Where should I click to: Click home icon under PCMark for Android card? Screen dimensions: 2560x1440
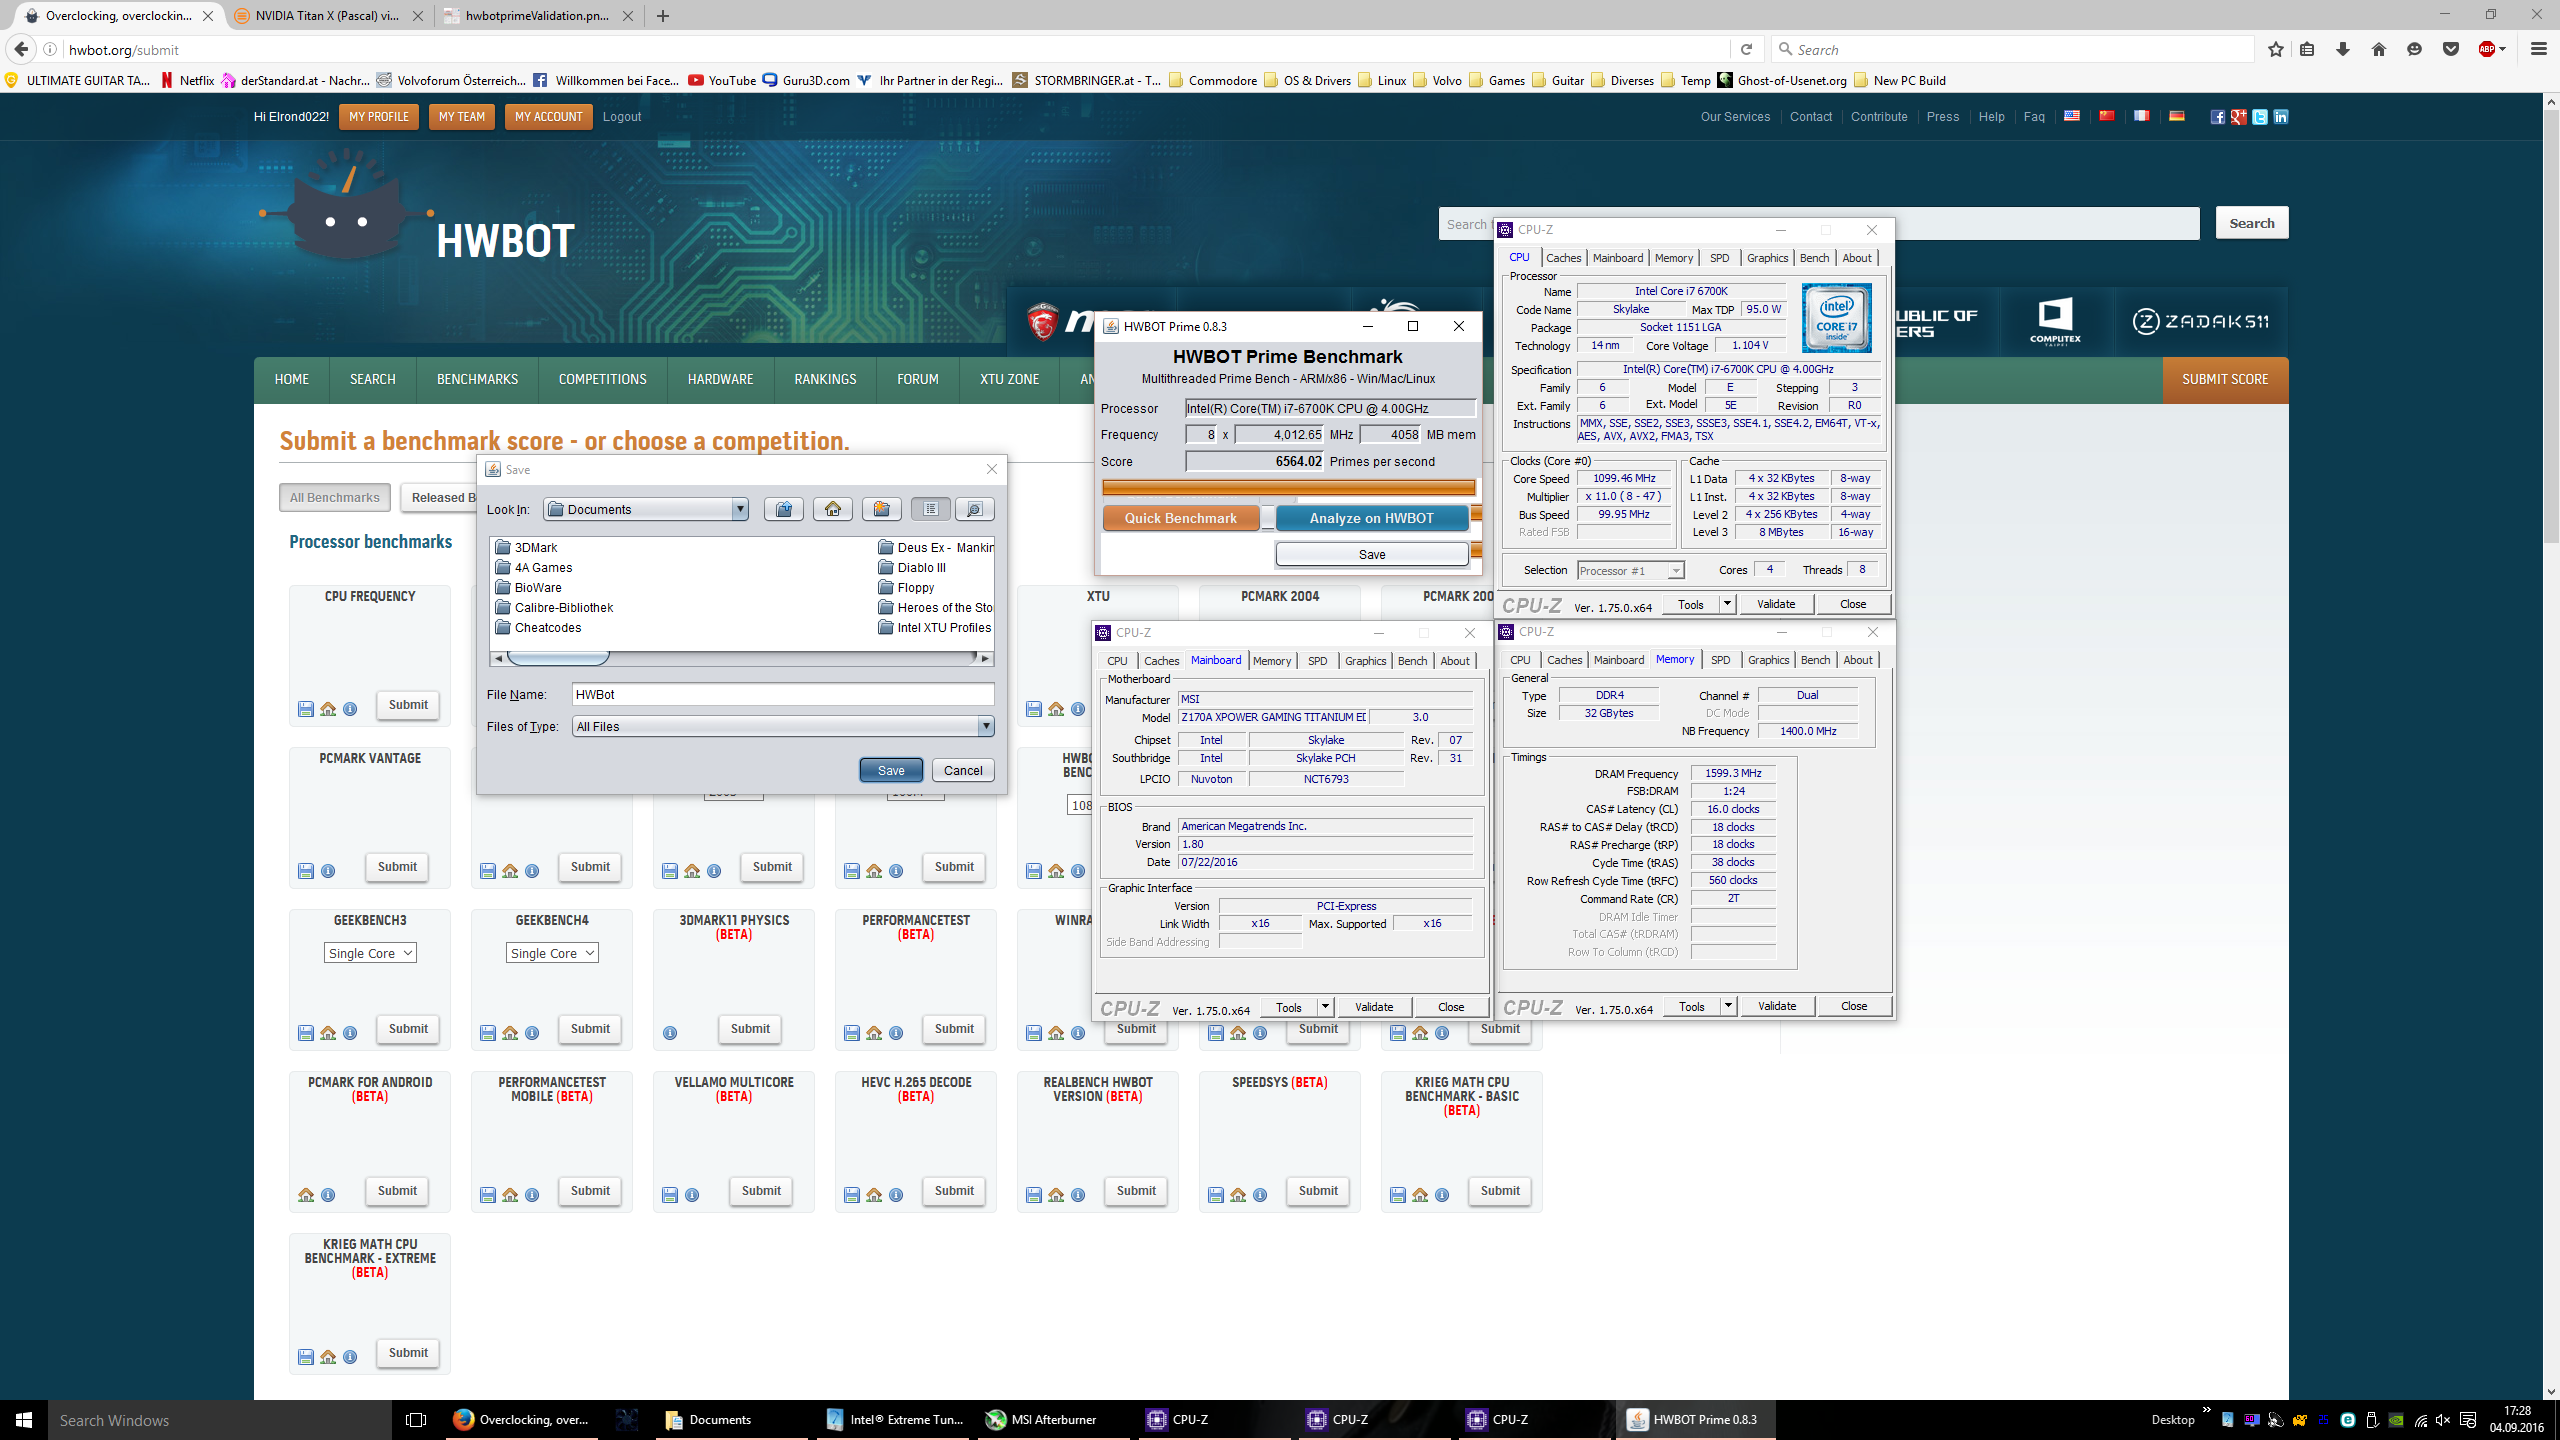[x=306, y=1195]
